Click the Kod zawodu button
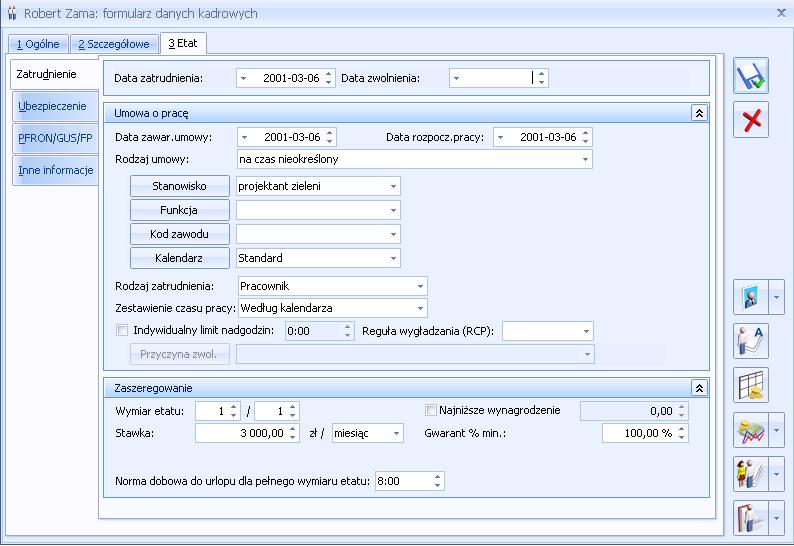794x546 pixels. (180, 235)
